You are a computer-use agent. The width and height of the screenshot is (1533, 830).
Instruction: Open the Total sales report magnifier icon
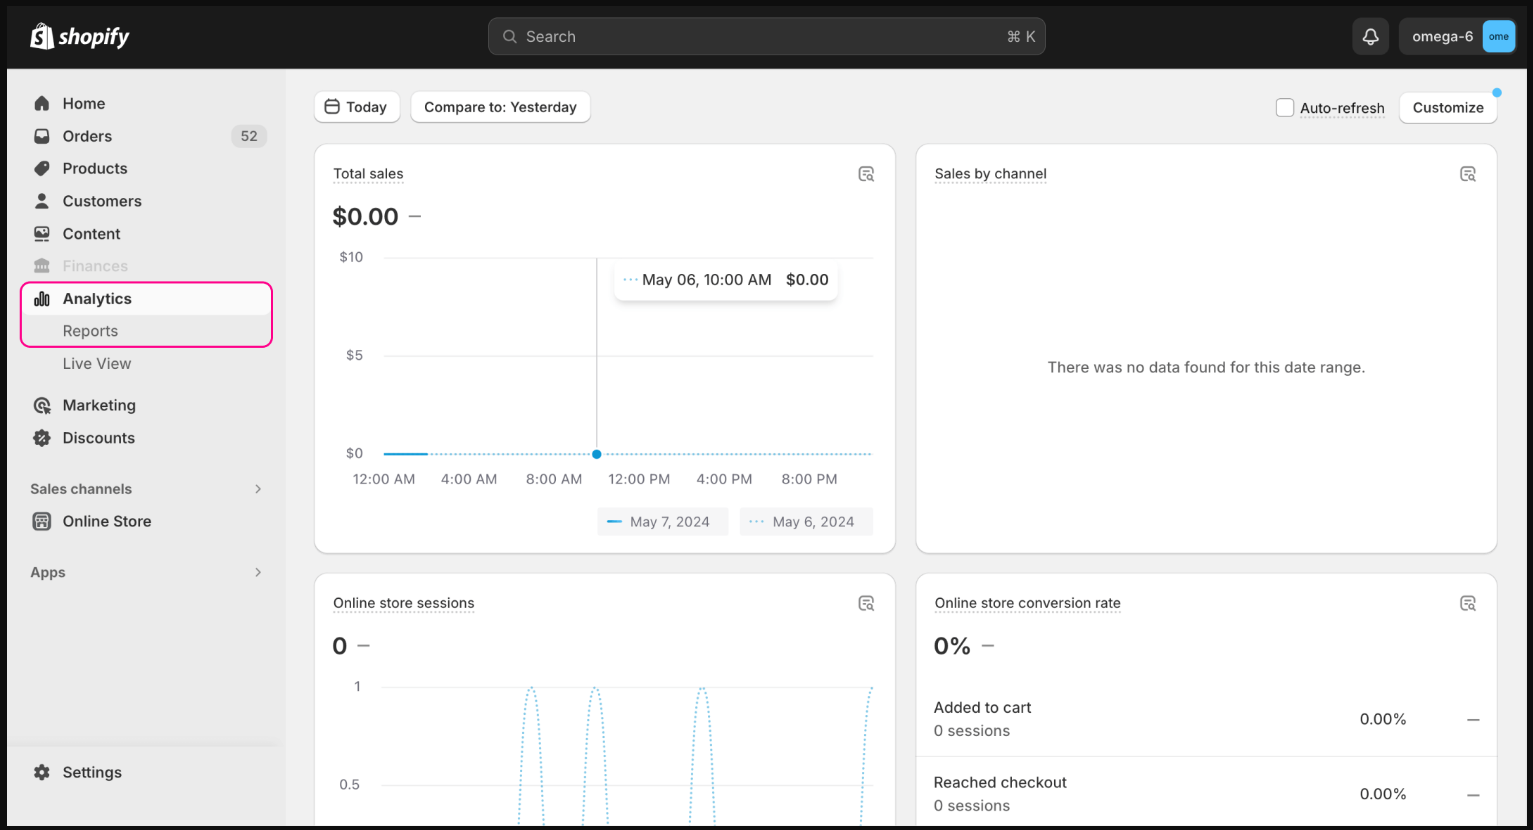pos(866,173)
